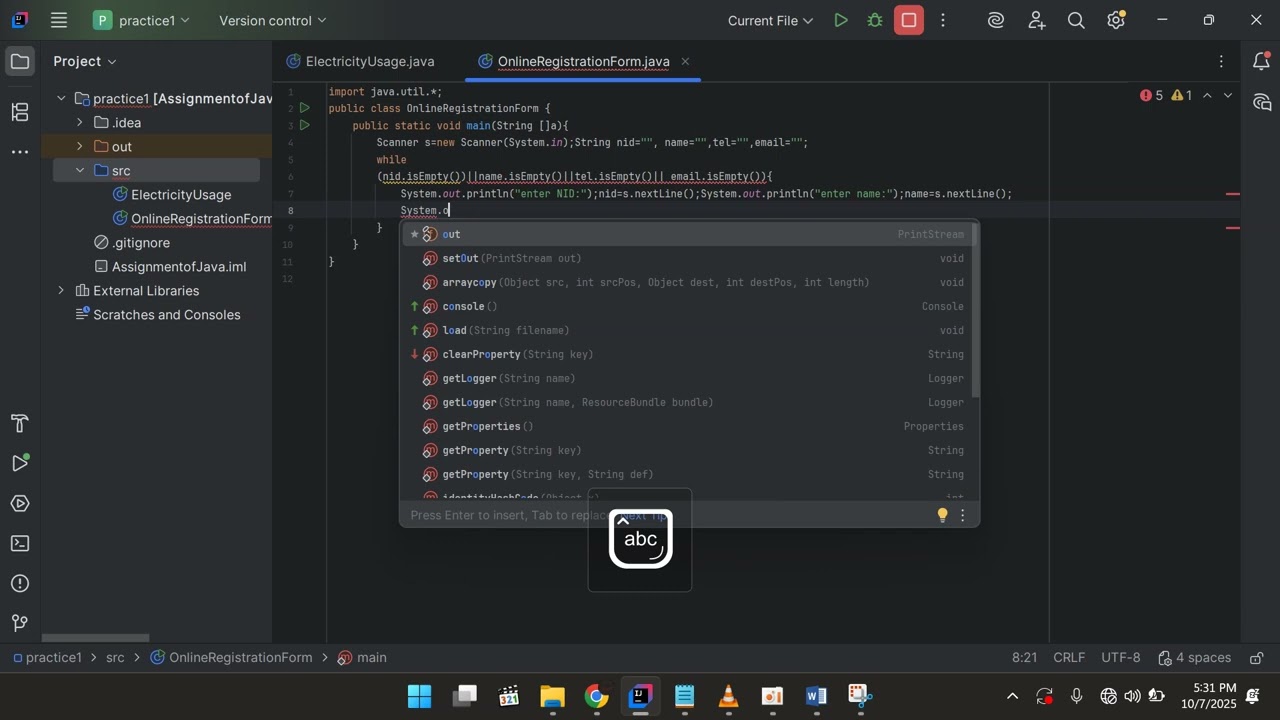This screenshot has height=720, width=1280.
Task: Open the Terminal tool window
Action: pyautogui.click(x=20, y=543)
